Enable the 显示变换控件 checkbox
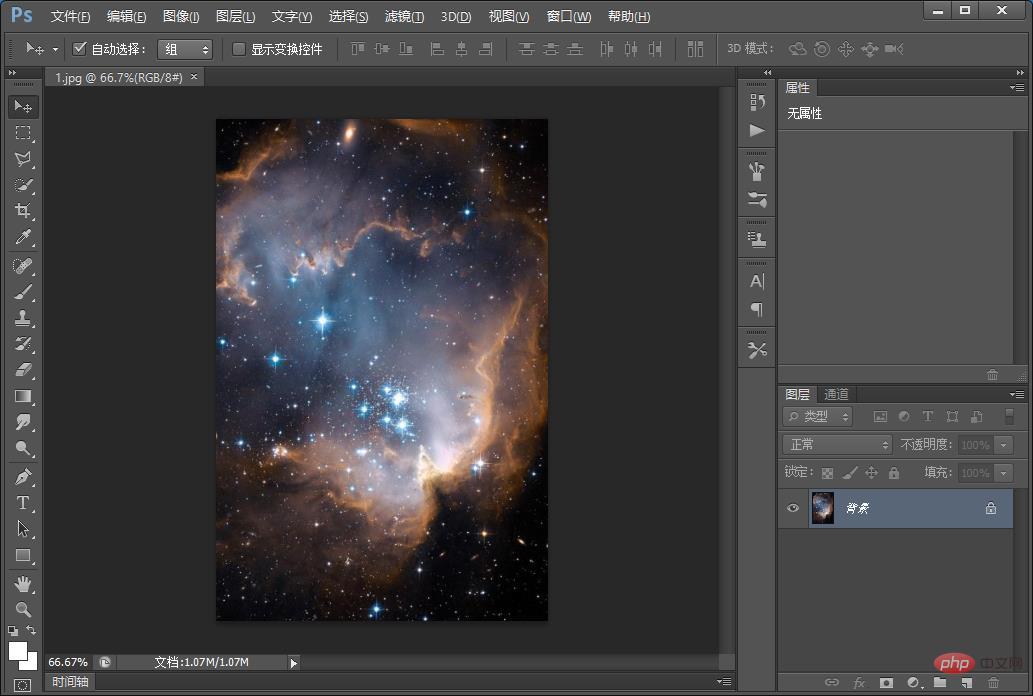Image resolution: width=1033 pixels, height=696 pixels. pyautogui.click(x=239, y=49)
